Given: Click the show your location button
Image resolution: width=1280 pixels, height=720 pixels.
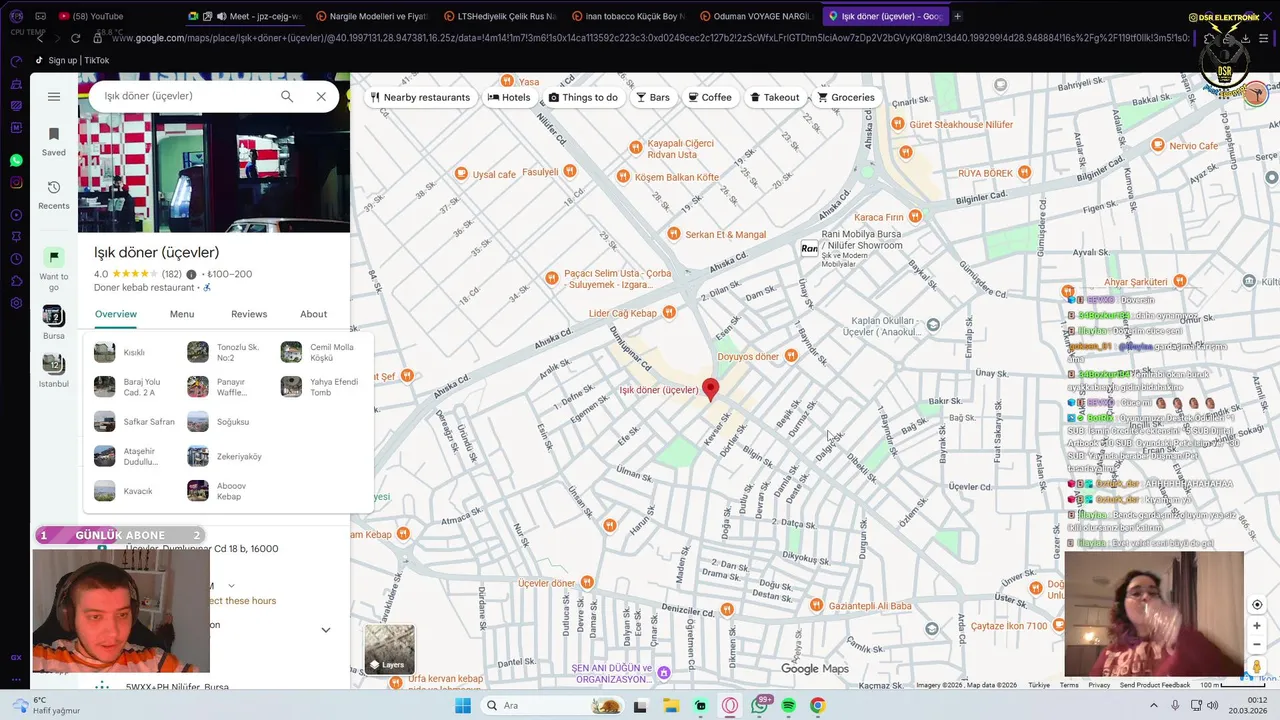Looking at the screenshot, I should tap(1257, 605).
